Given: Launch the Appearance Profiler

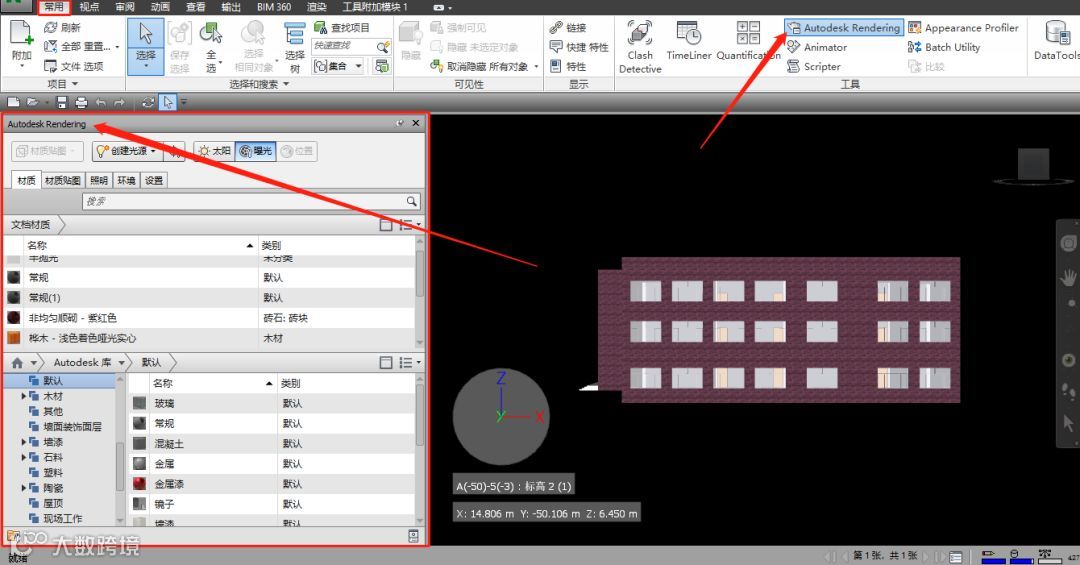Looking at the screenshot, I should coord(963,28).
